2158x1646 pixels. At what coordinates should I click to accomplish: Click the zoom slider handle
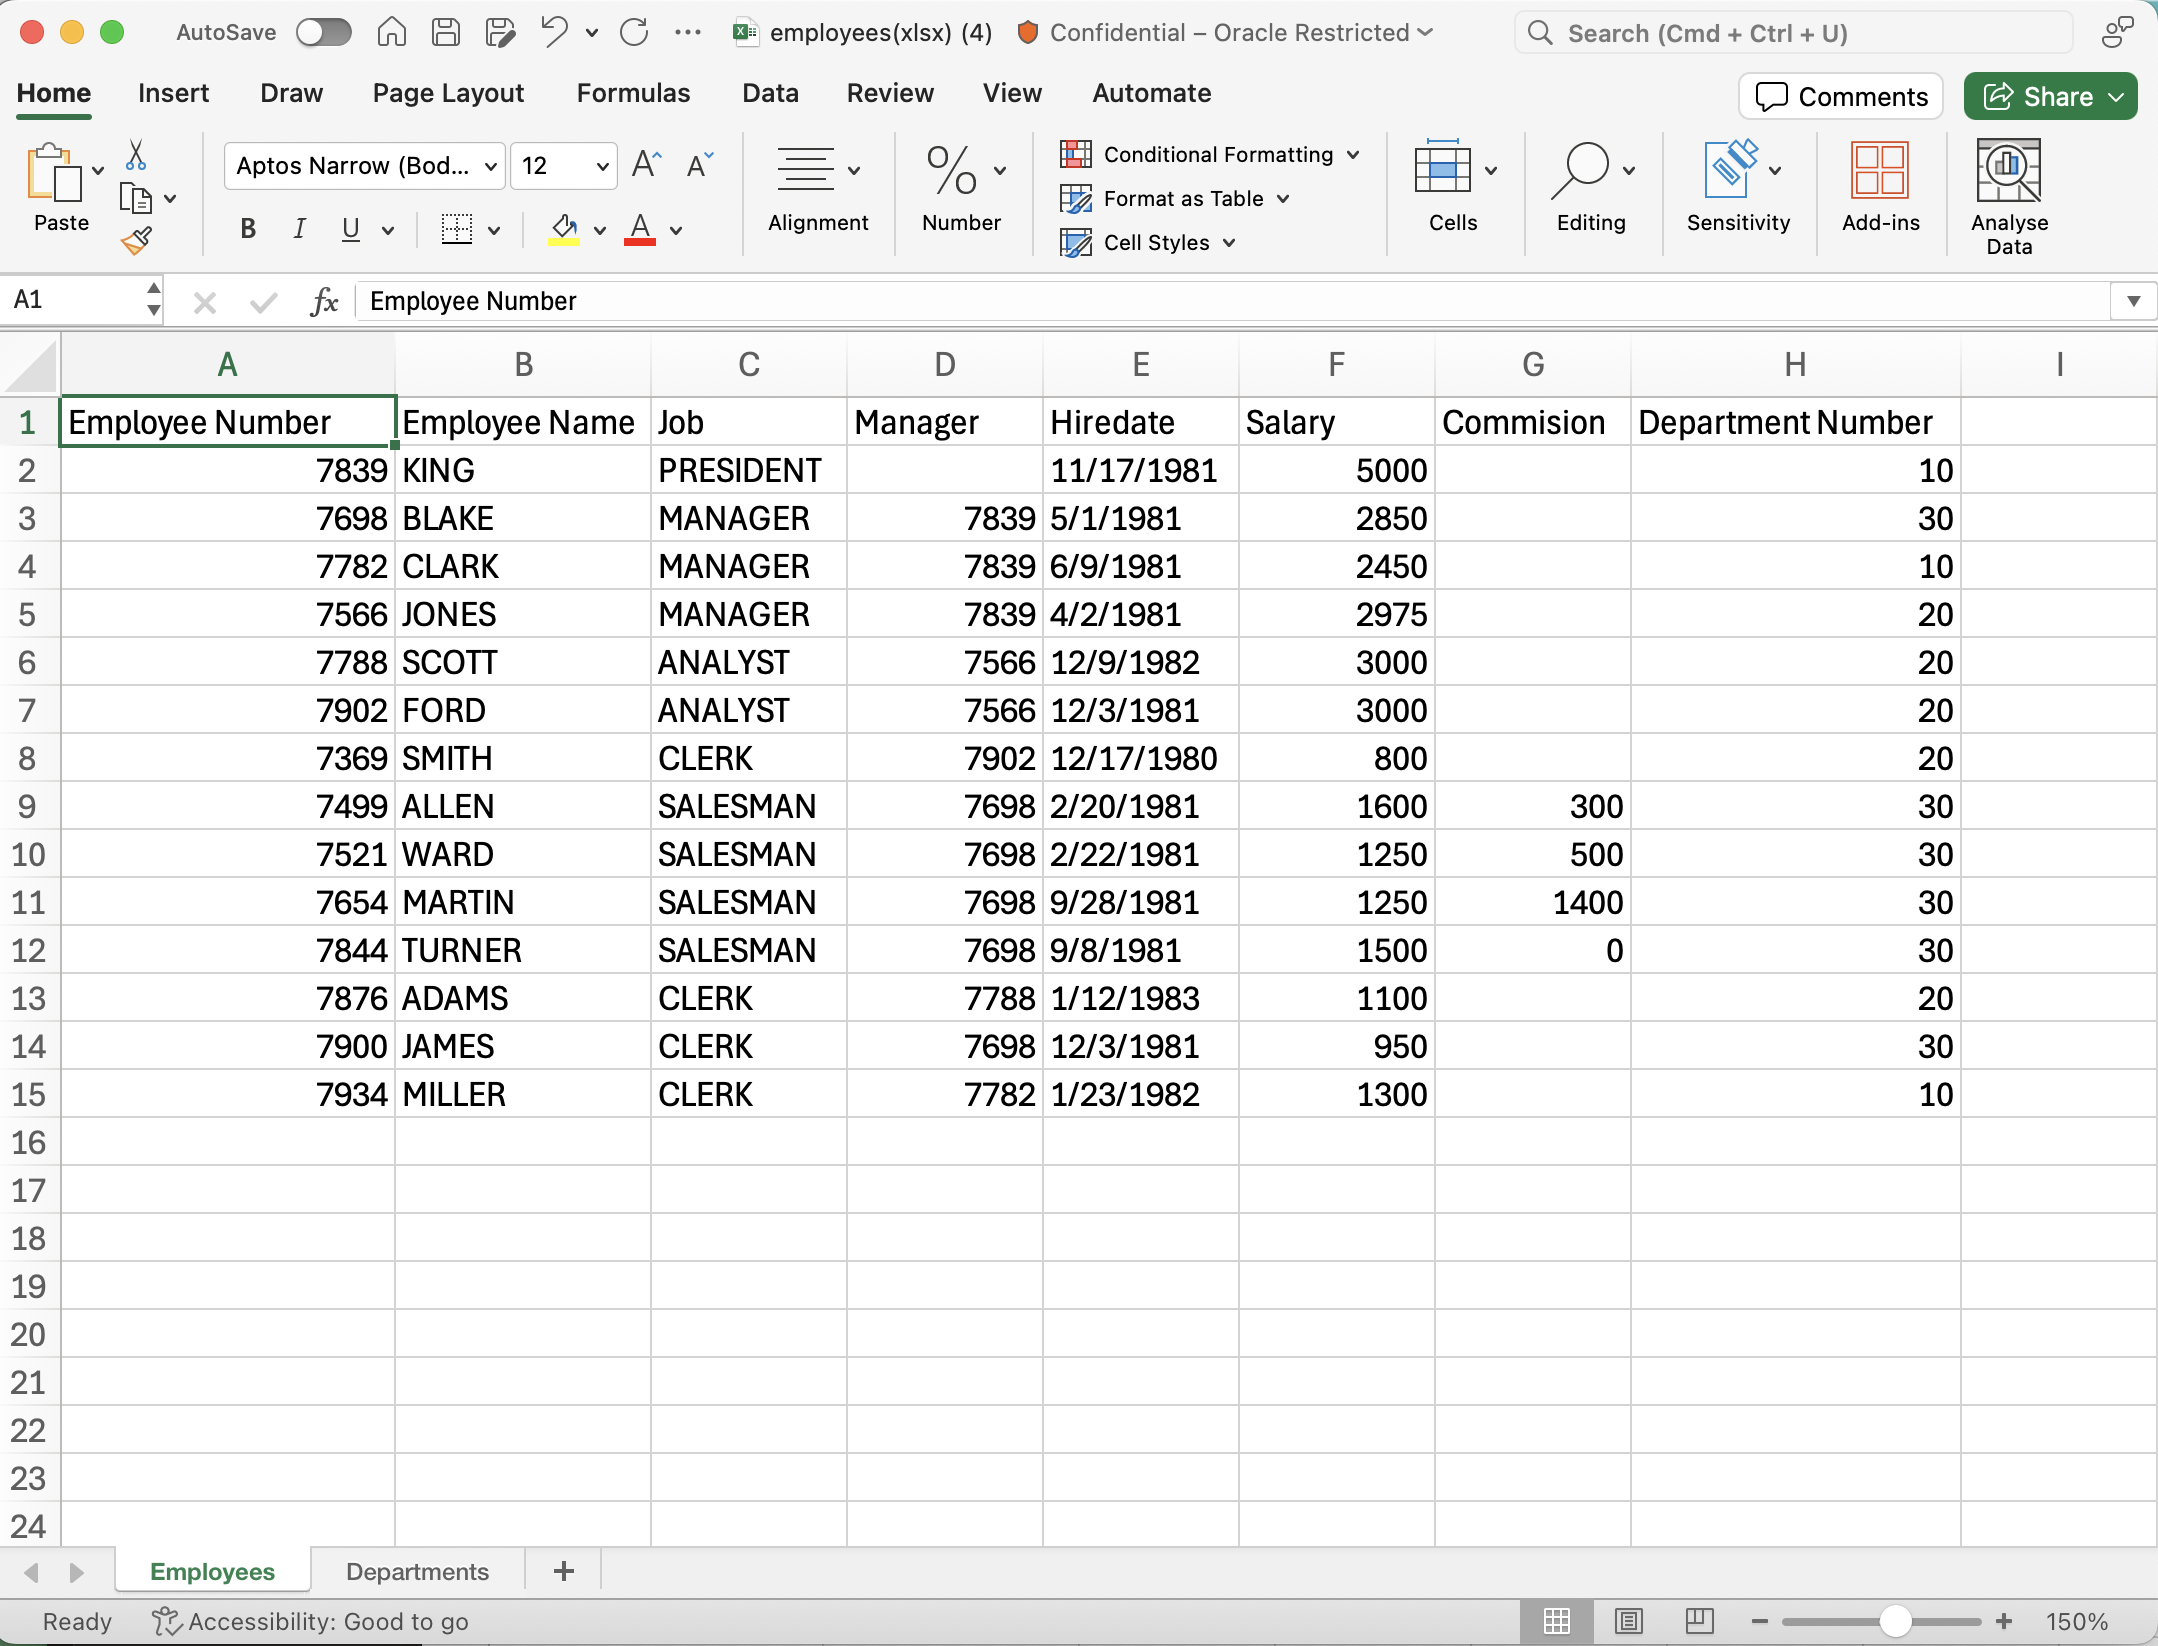tap(1895, 1621)
